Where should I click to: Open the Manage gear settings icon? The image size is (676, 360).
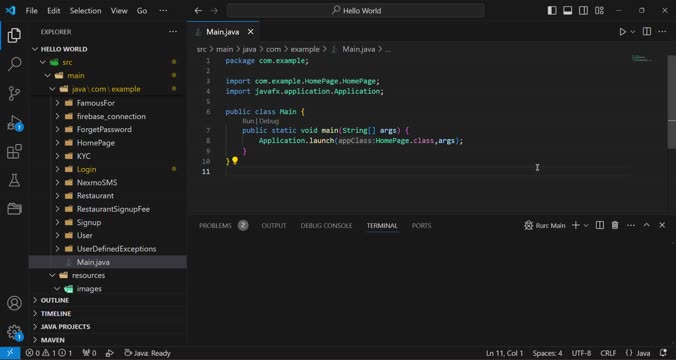[14, 332]
